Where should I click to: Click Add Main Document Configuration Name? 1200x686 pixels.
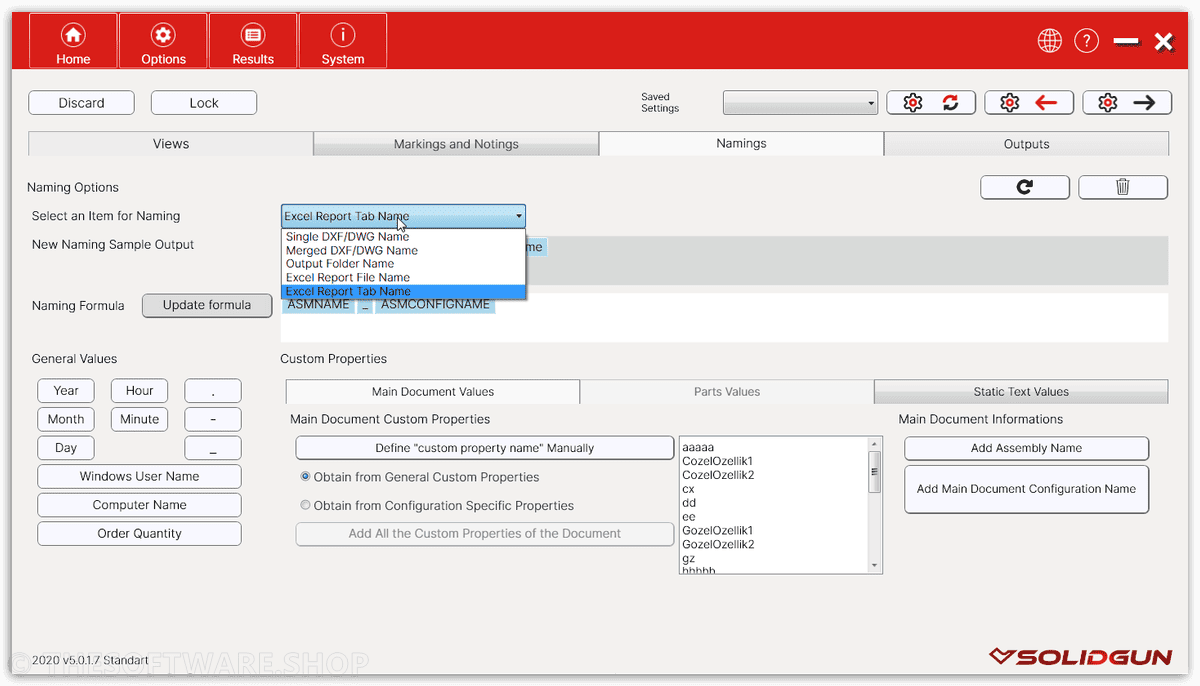tap(1026, 489)
